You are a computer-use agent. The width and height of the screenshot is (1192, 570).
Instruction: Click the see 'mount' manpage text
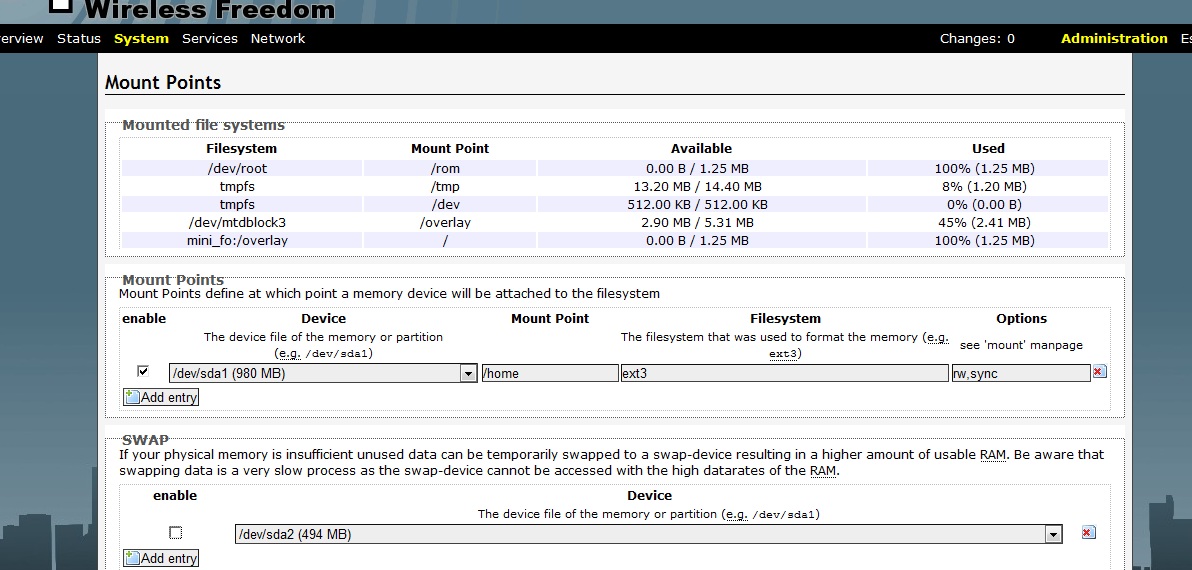(1021, 345)
